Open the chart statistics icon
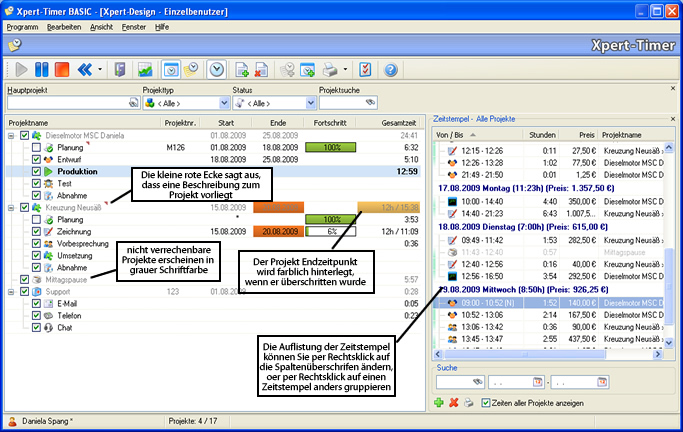The image size is (683, 432). 145,70
